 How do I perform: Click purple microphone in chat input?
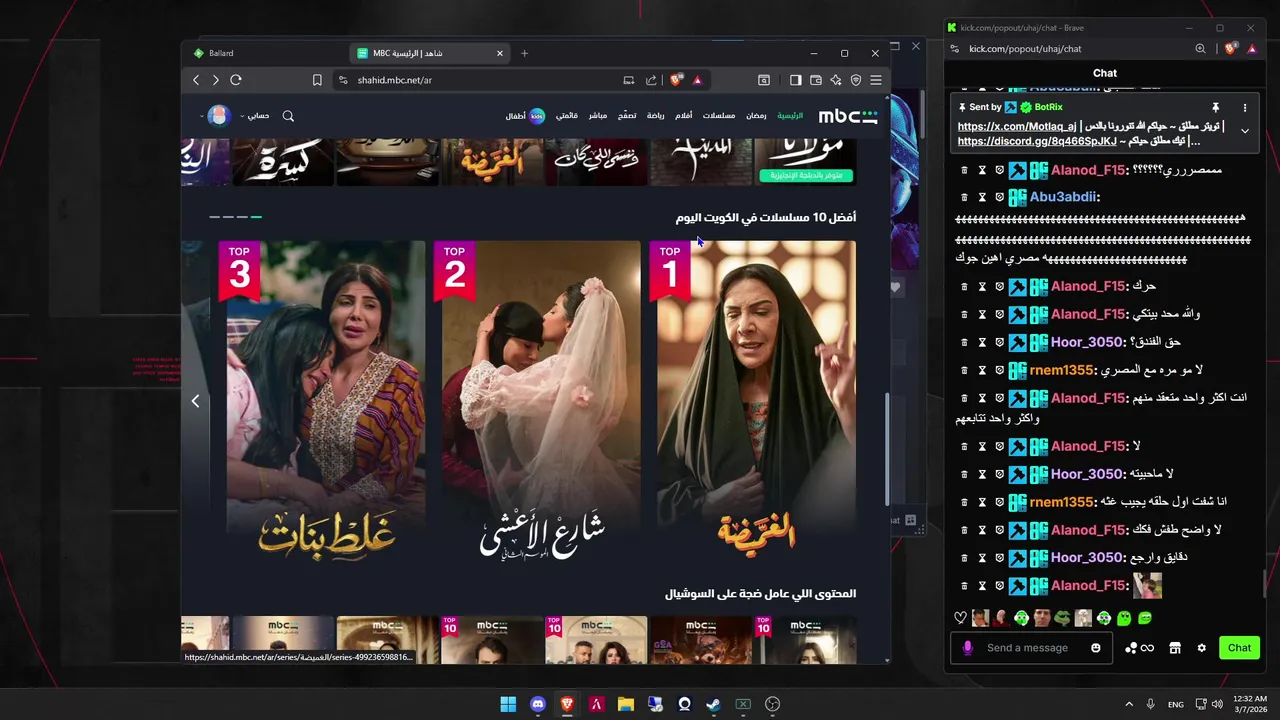click(967, 648)
